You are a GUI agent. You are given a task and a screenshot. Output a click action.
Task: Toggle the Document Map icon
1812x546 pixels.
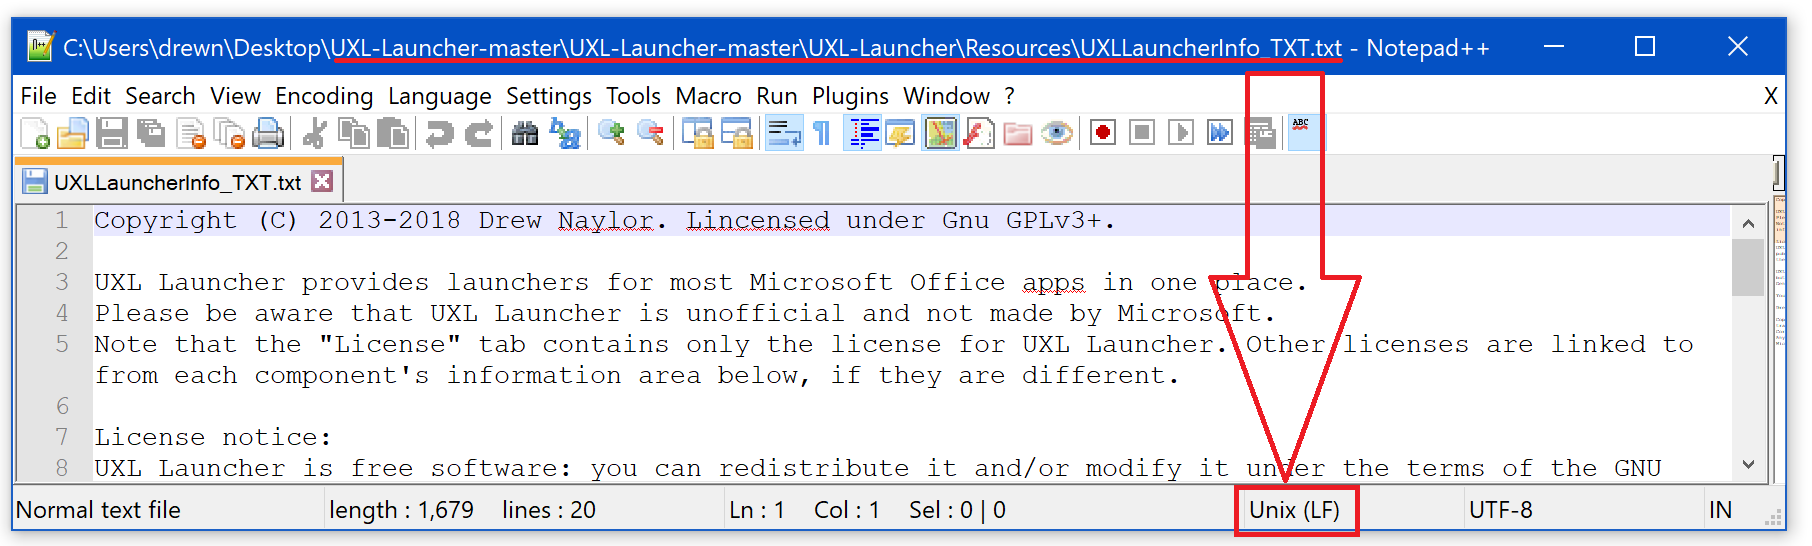pyautogui.click(x=940, y=133)
